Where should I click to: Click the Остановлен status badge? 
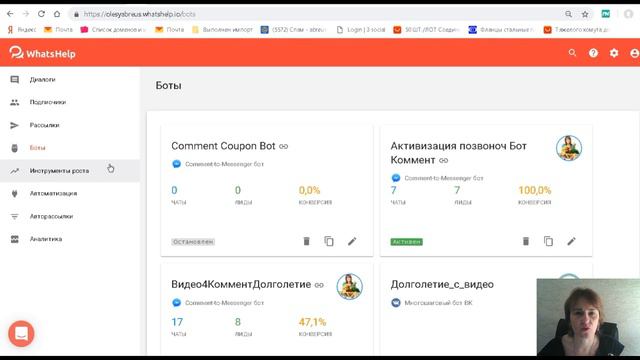193,242
